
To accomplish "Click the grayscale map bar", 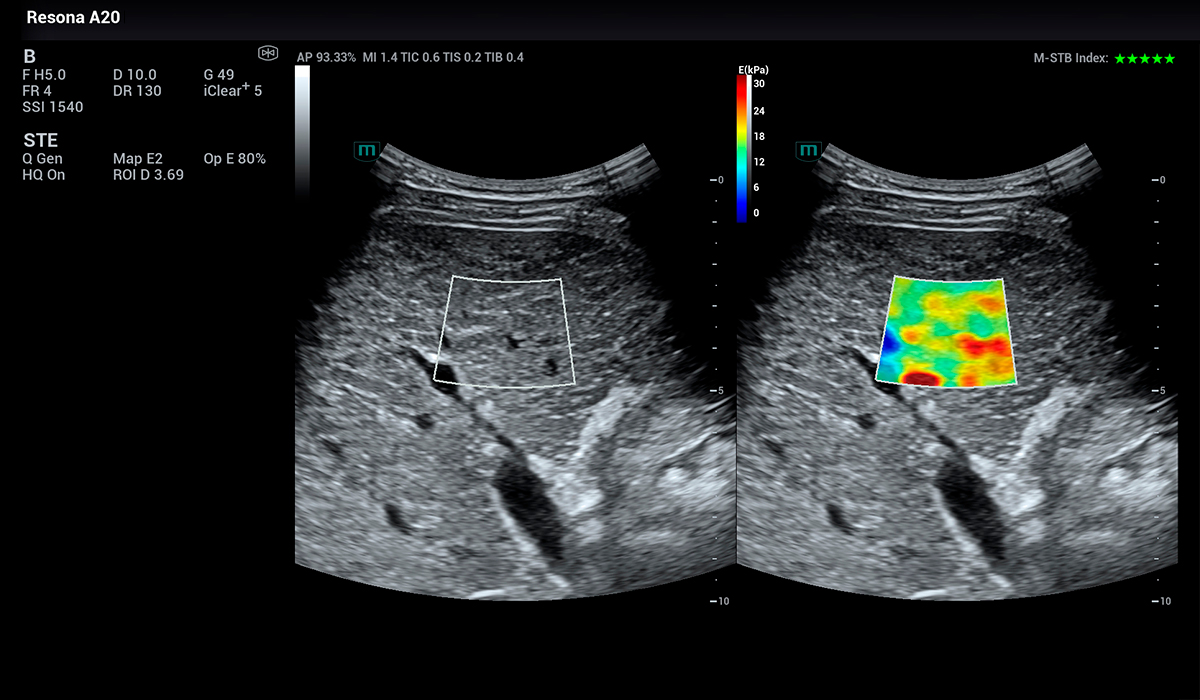I will click(x=302, y=130).
